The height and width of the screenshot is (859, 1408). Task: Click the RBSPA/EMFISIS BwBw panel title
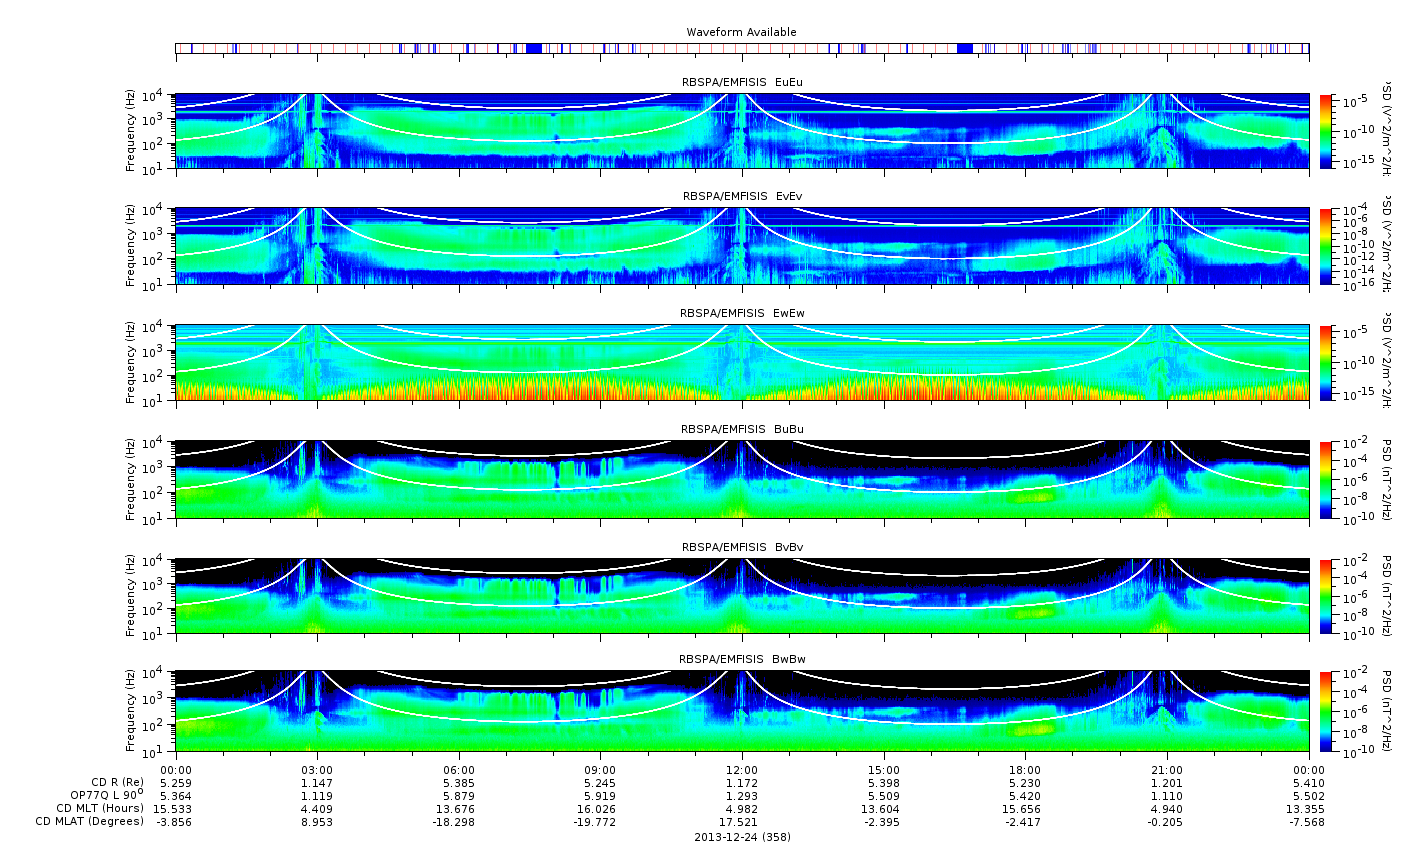tap(741, 660)
